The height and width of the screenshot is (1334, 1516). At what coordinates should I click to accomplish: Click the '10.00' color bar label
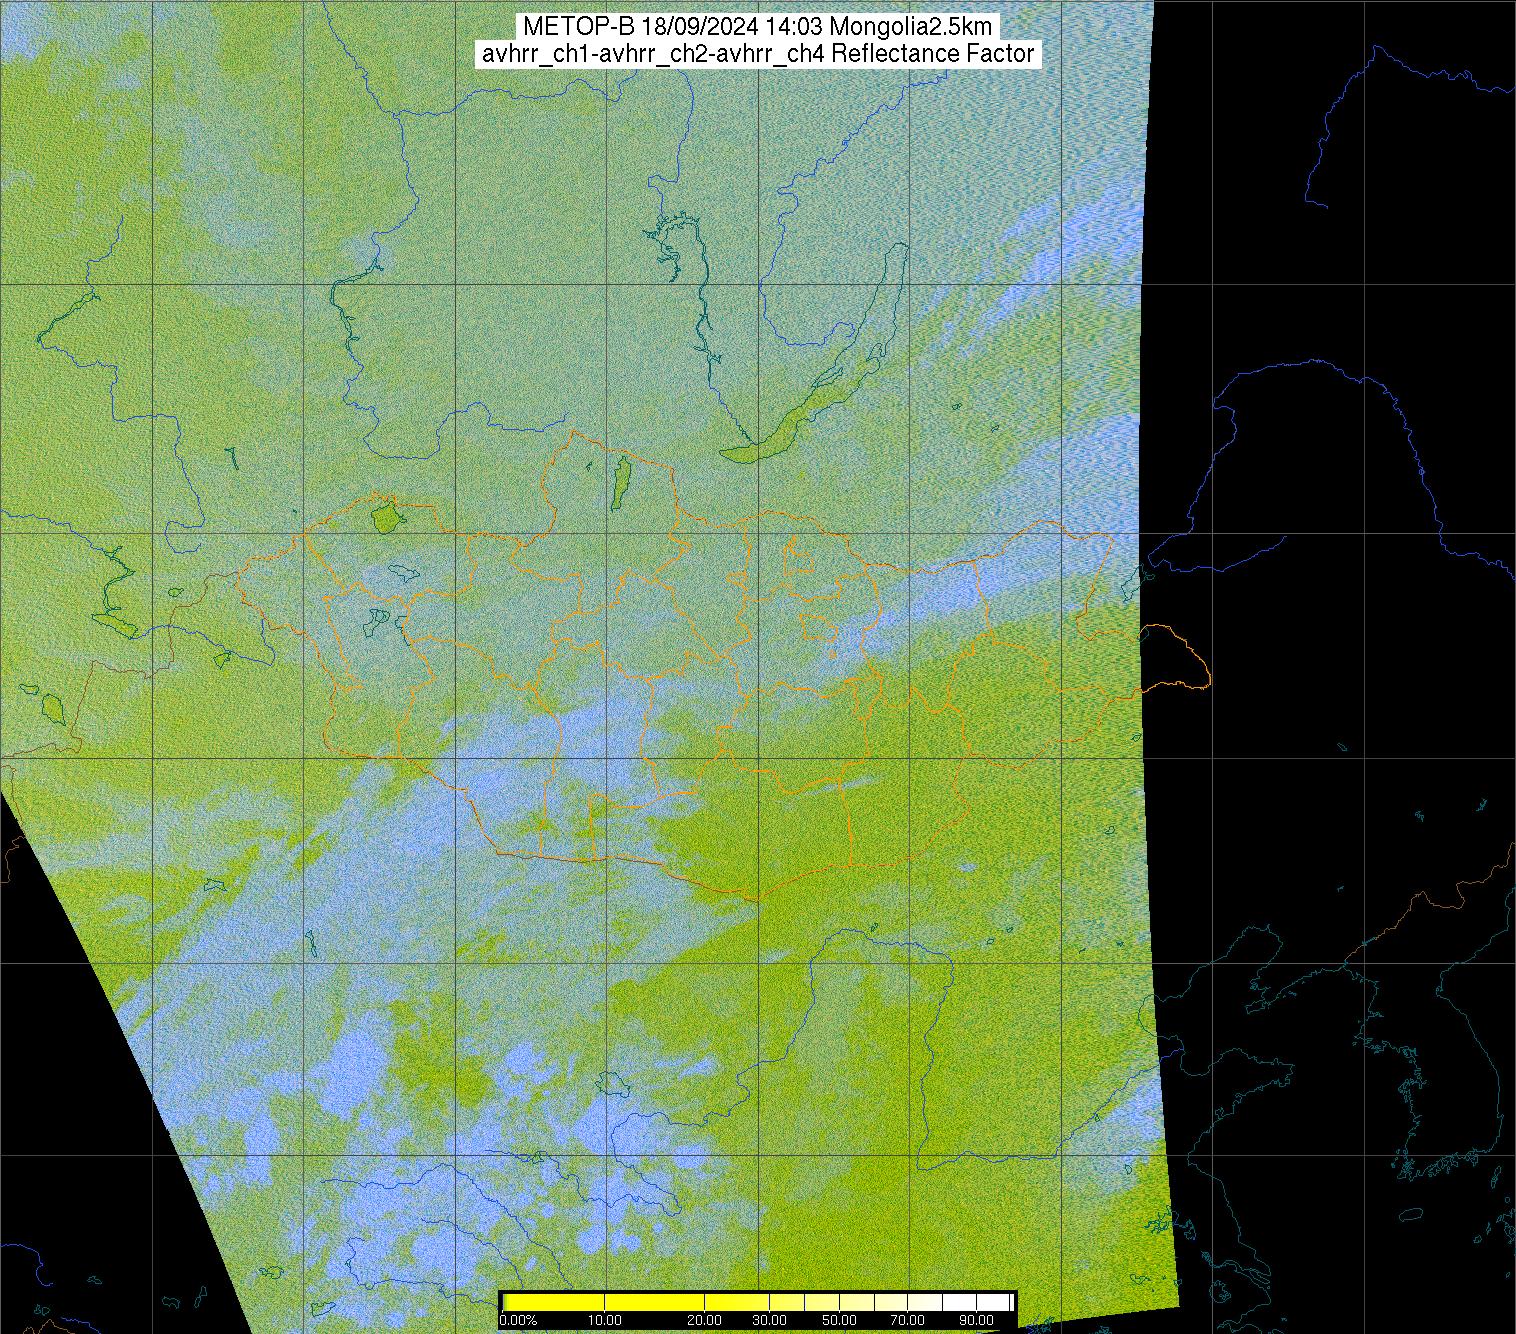(605, 1322)
